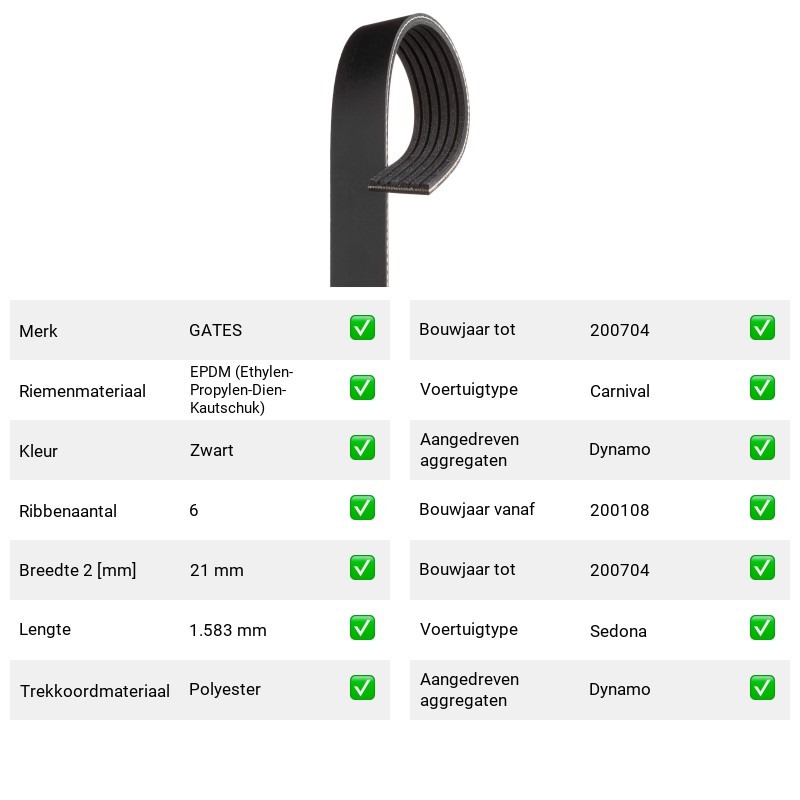Click the ribbed belt product image
800x800 pixels.
(x=399, y=149)
